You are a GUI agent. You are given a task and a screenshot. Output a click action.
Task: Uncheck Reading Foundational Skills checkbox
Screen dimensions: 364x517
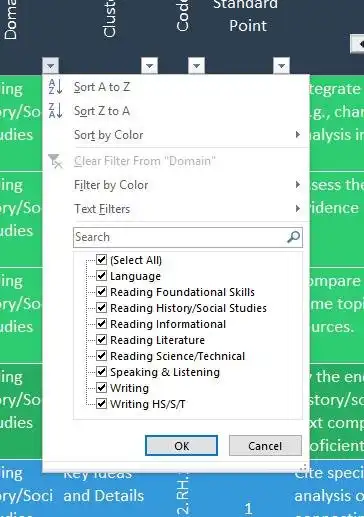click(x=101, y=292)
